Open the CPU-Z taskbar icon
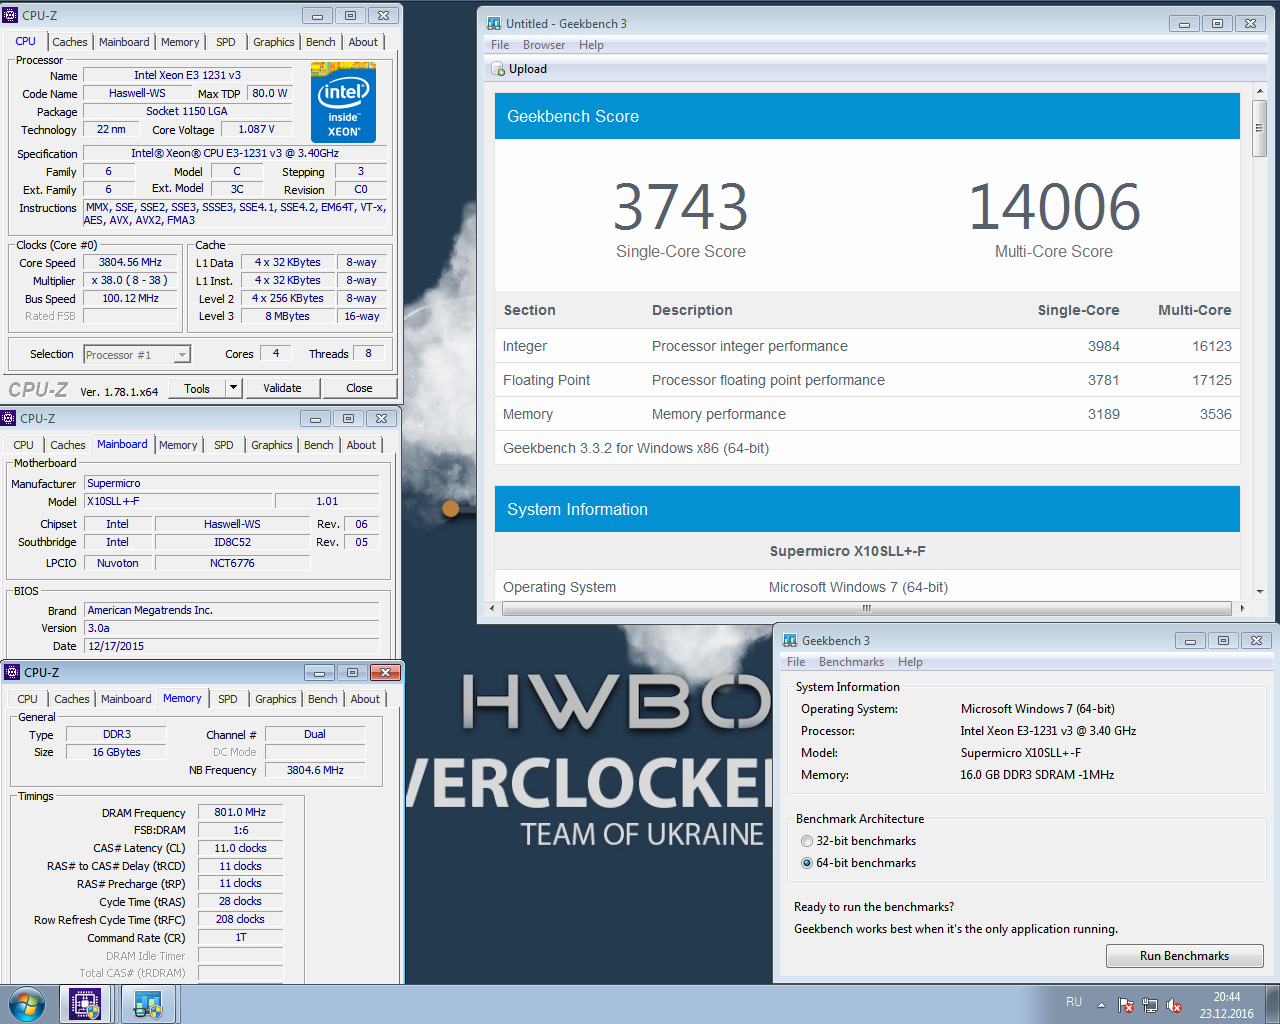1280x1024 pixels. tap(85, 1004)
